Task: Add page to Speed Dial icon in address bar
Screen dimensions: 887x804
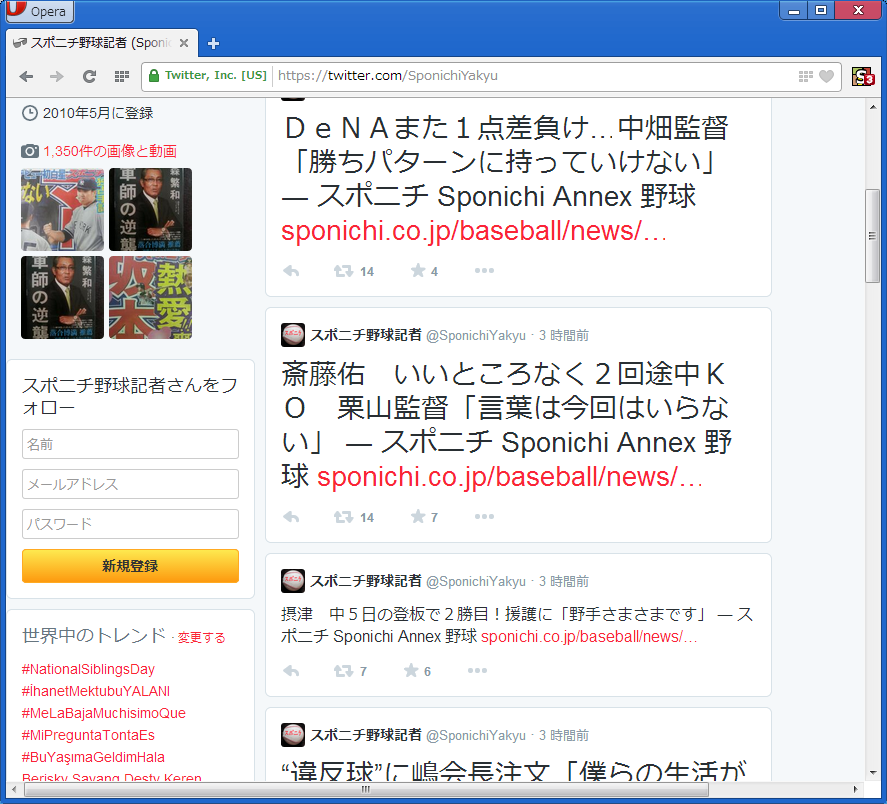Action: tap(806, 76)
